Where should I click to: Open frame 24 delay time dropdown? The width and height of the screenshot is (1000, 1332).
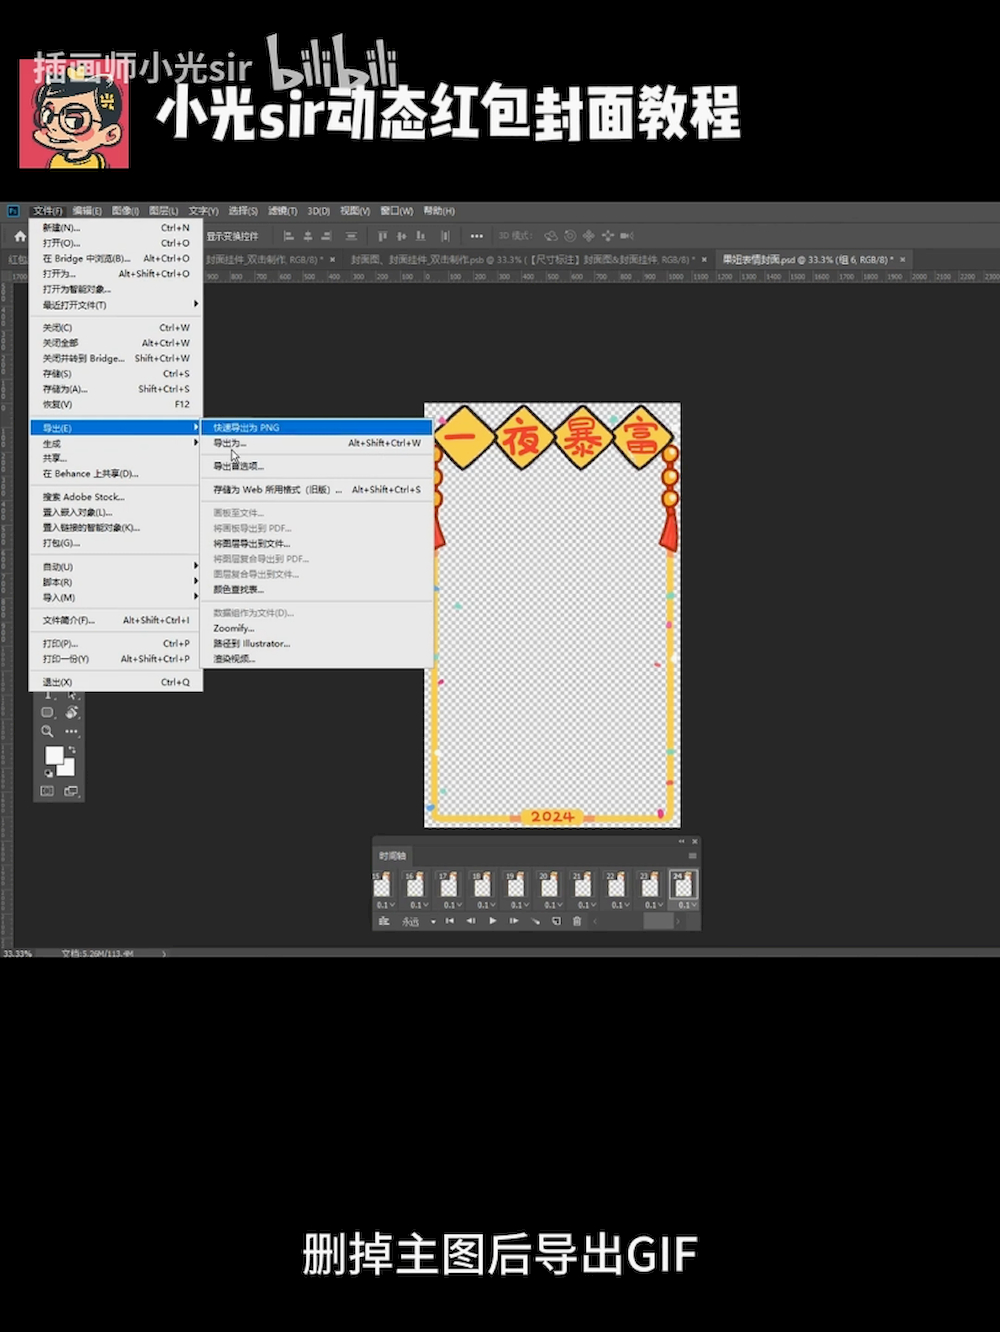point(685,905)
